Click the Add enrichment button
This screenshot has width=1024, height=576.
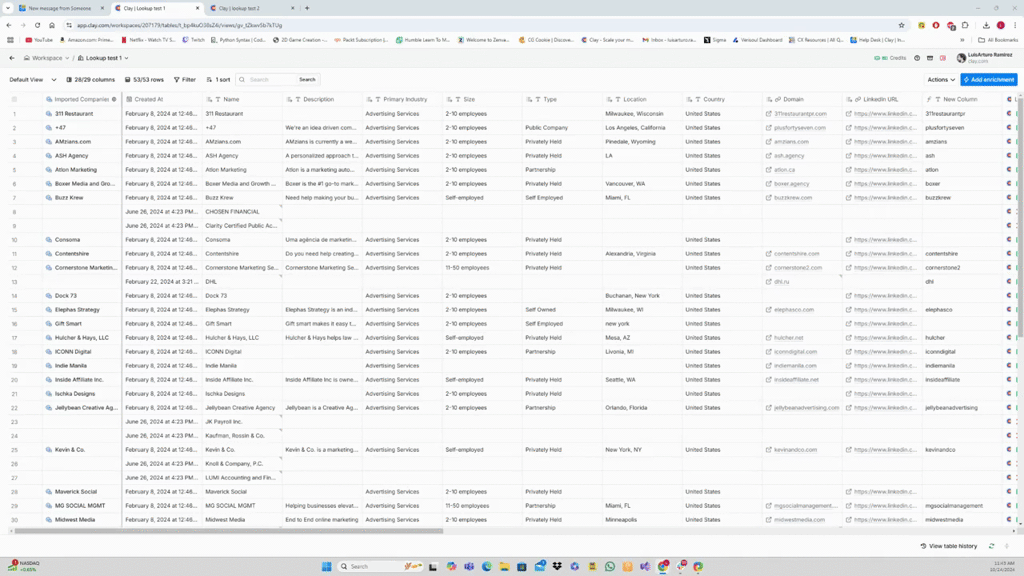tap(988, 80)
